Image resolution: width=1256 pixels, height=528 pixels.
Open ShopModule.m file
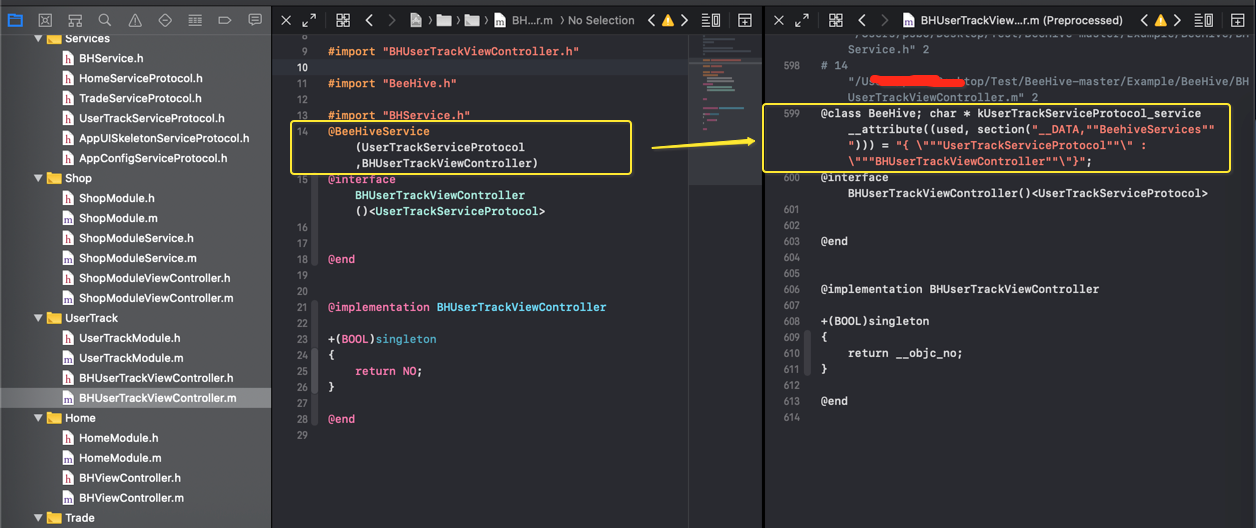[x=118, y=218]
